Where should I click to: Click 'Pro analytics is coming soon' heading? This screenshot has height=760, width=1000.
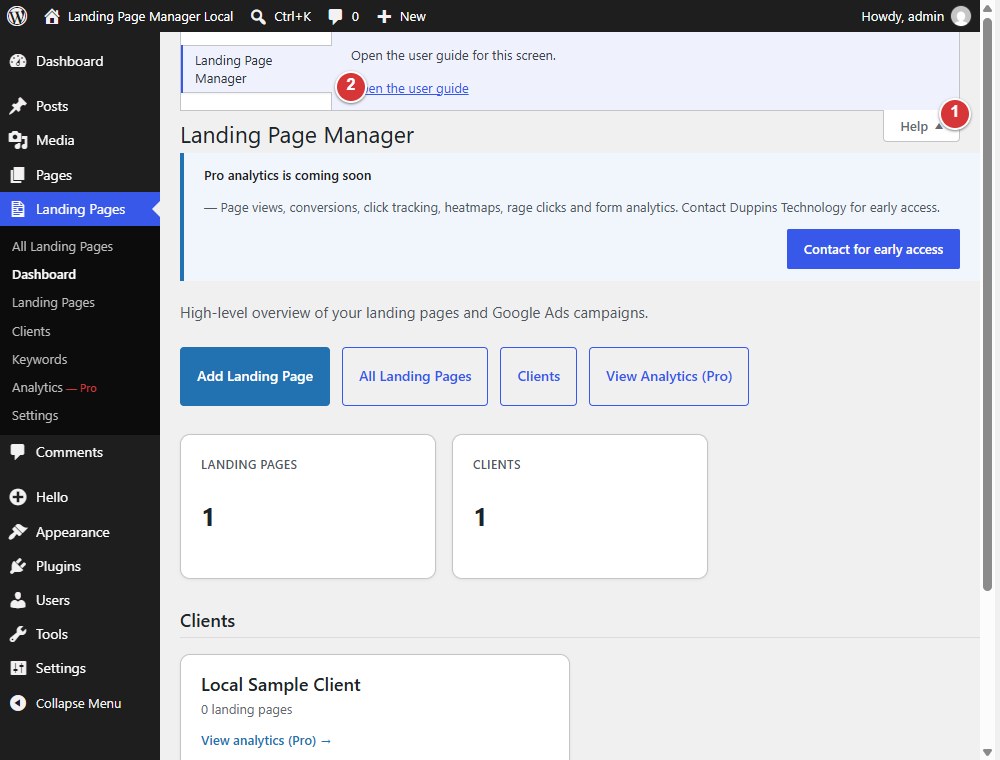pos(288,175)
